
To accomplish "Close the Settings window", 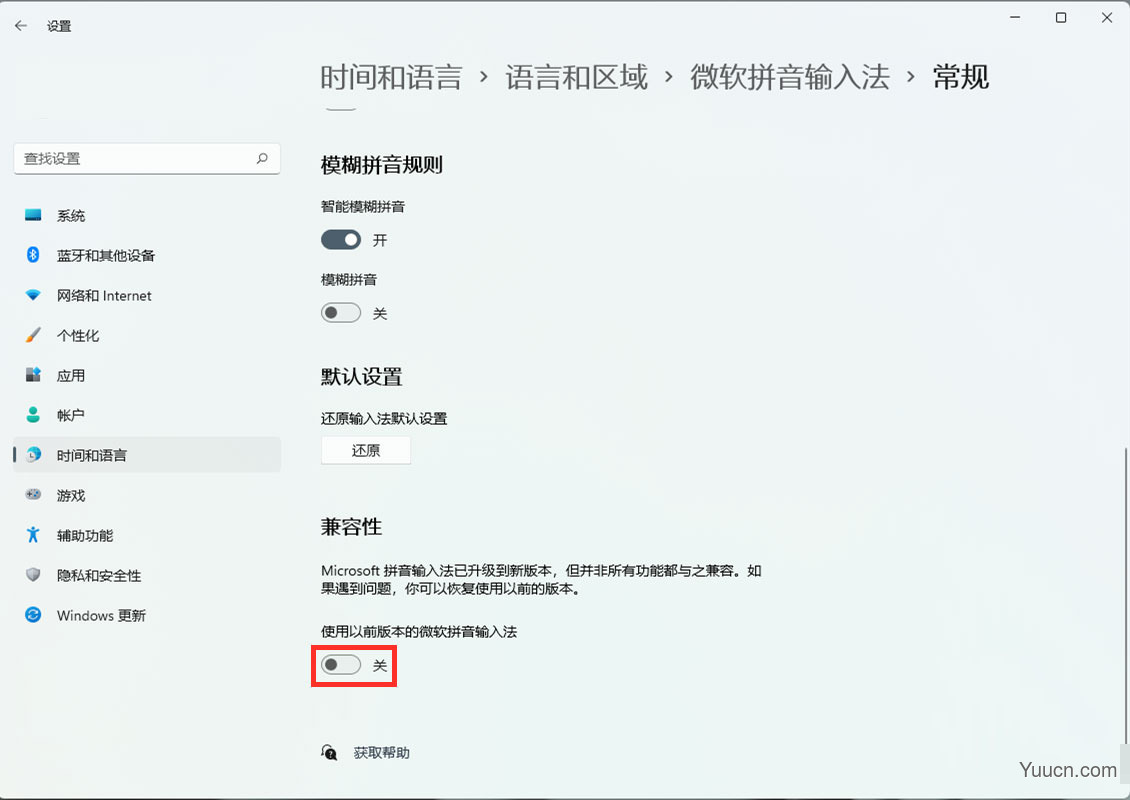I will point(1107,17).
